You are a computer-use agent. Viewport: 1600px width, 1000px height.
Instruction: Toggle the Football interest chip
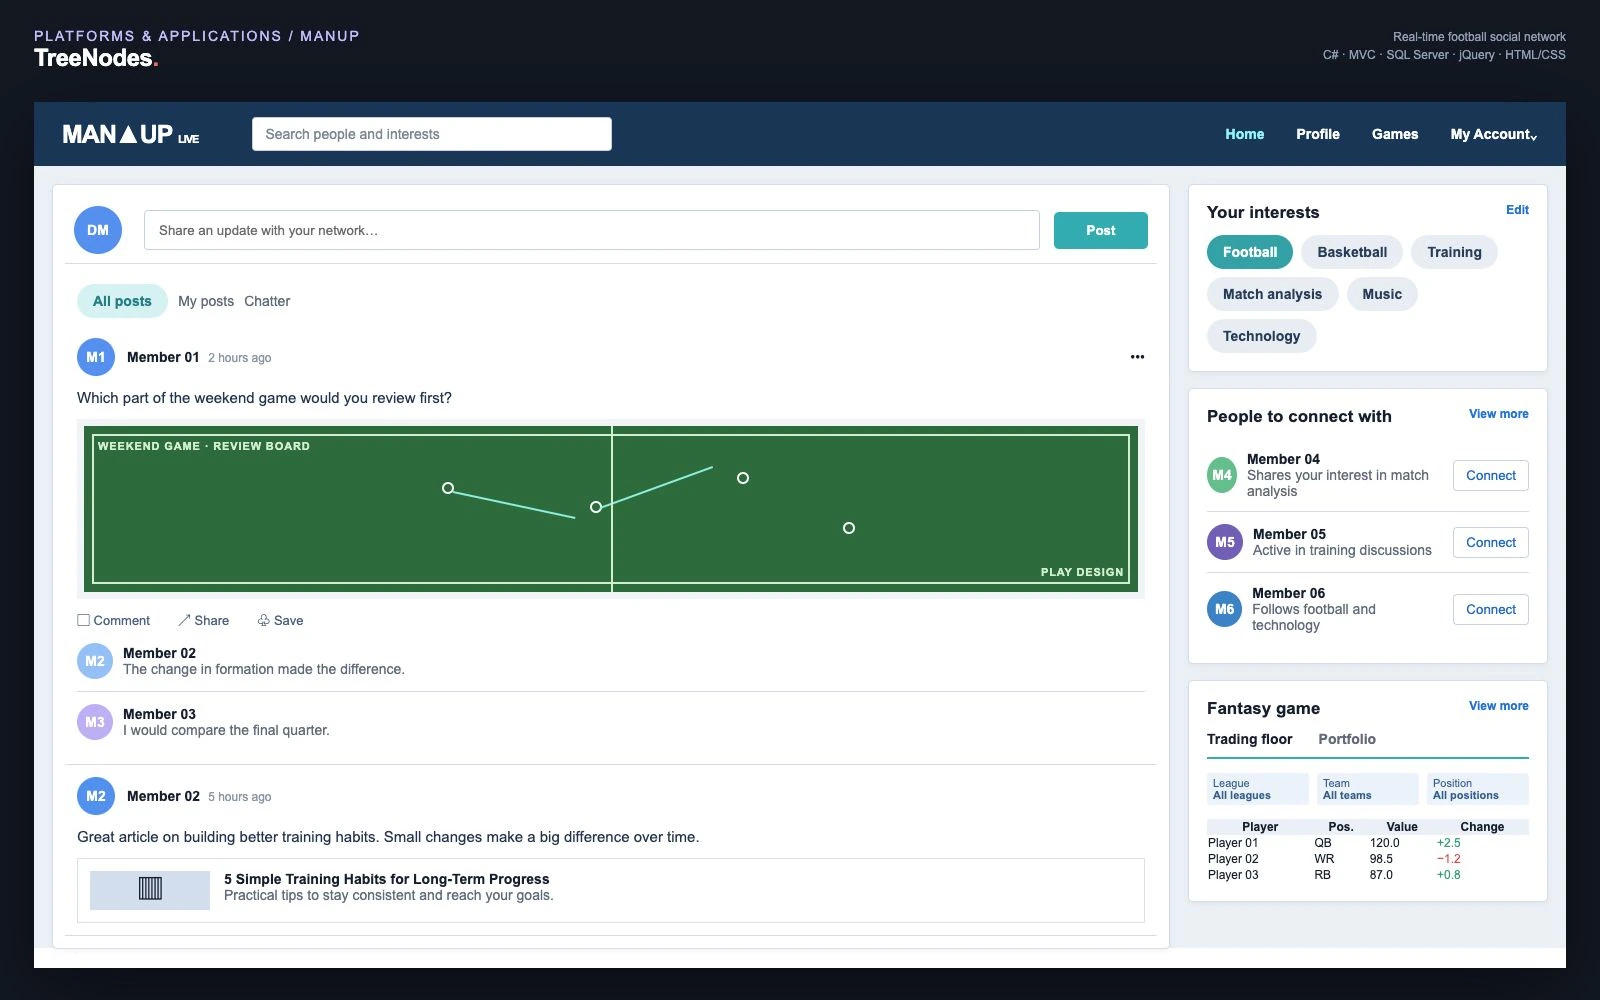point(1250,252)
